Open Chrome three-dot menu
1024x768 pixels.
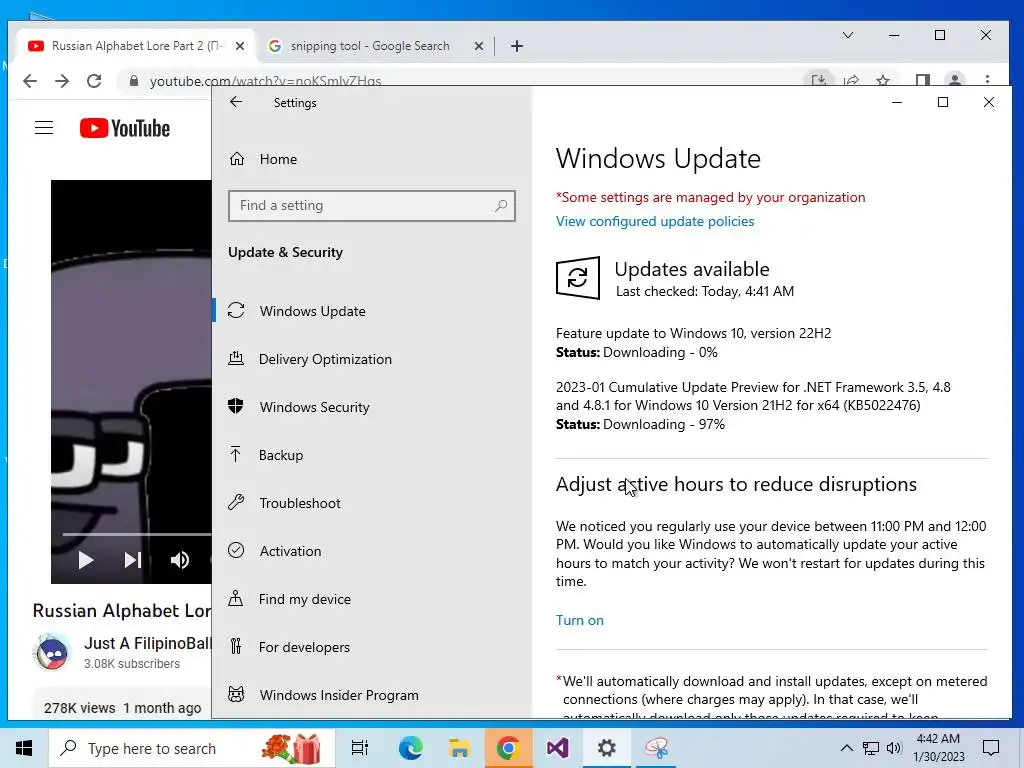pyautogui.click(x=987, y=80)
